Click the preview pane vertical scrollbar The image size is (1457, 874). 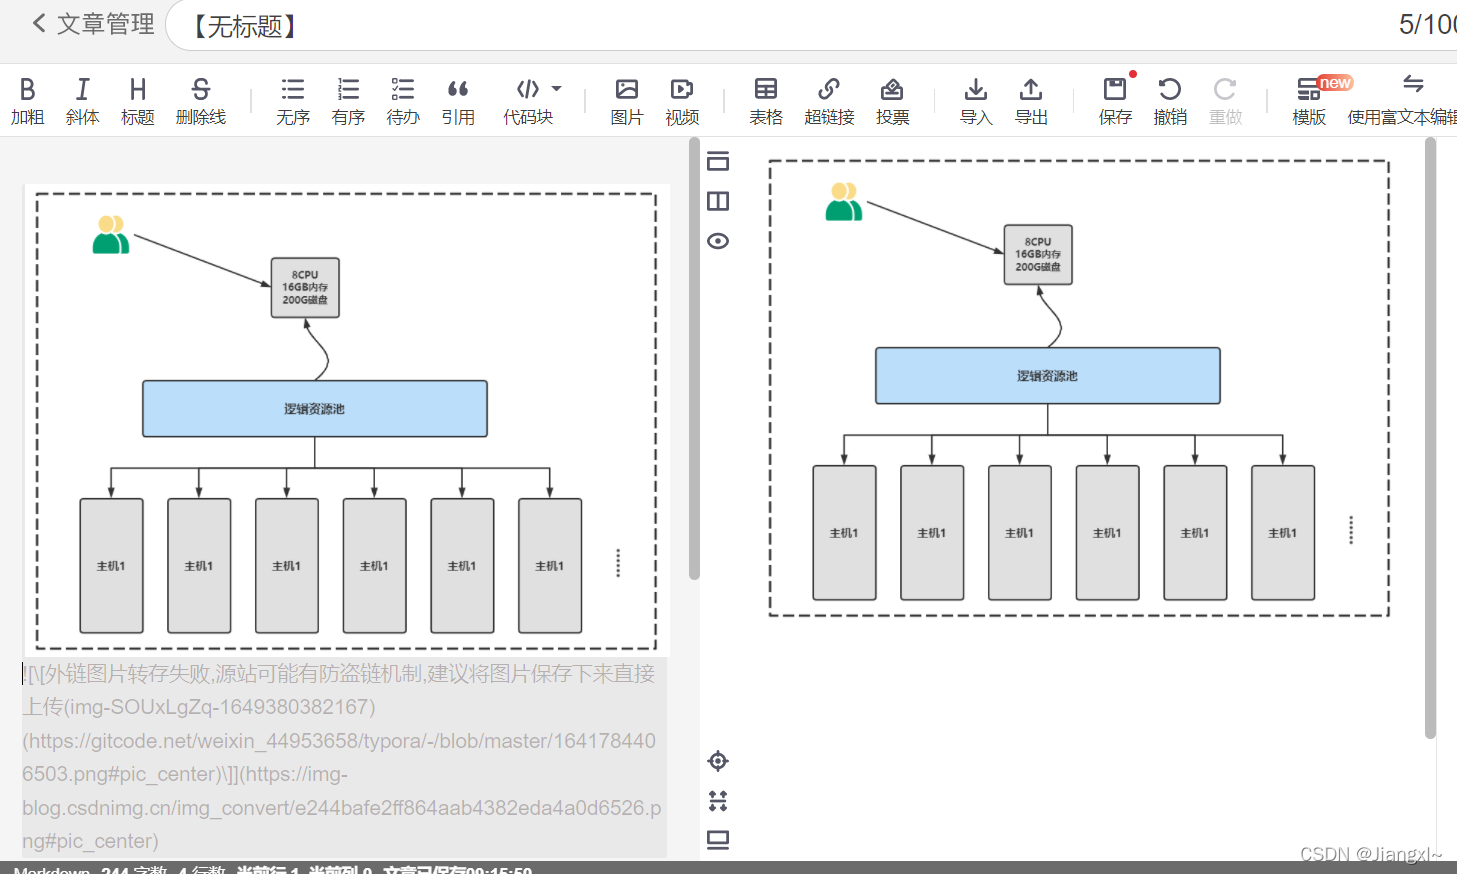click(1430, 438)
